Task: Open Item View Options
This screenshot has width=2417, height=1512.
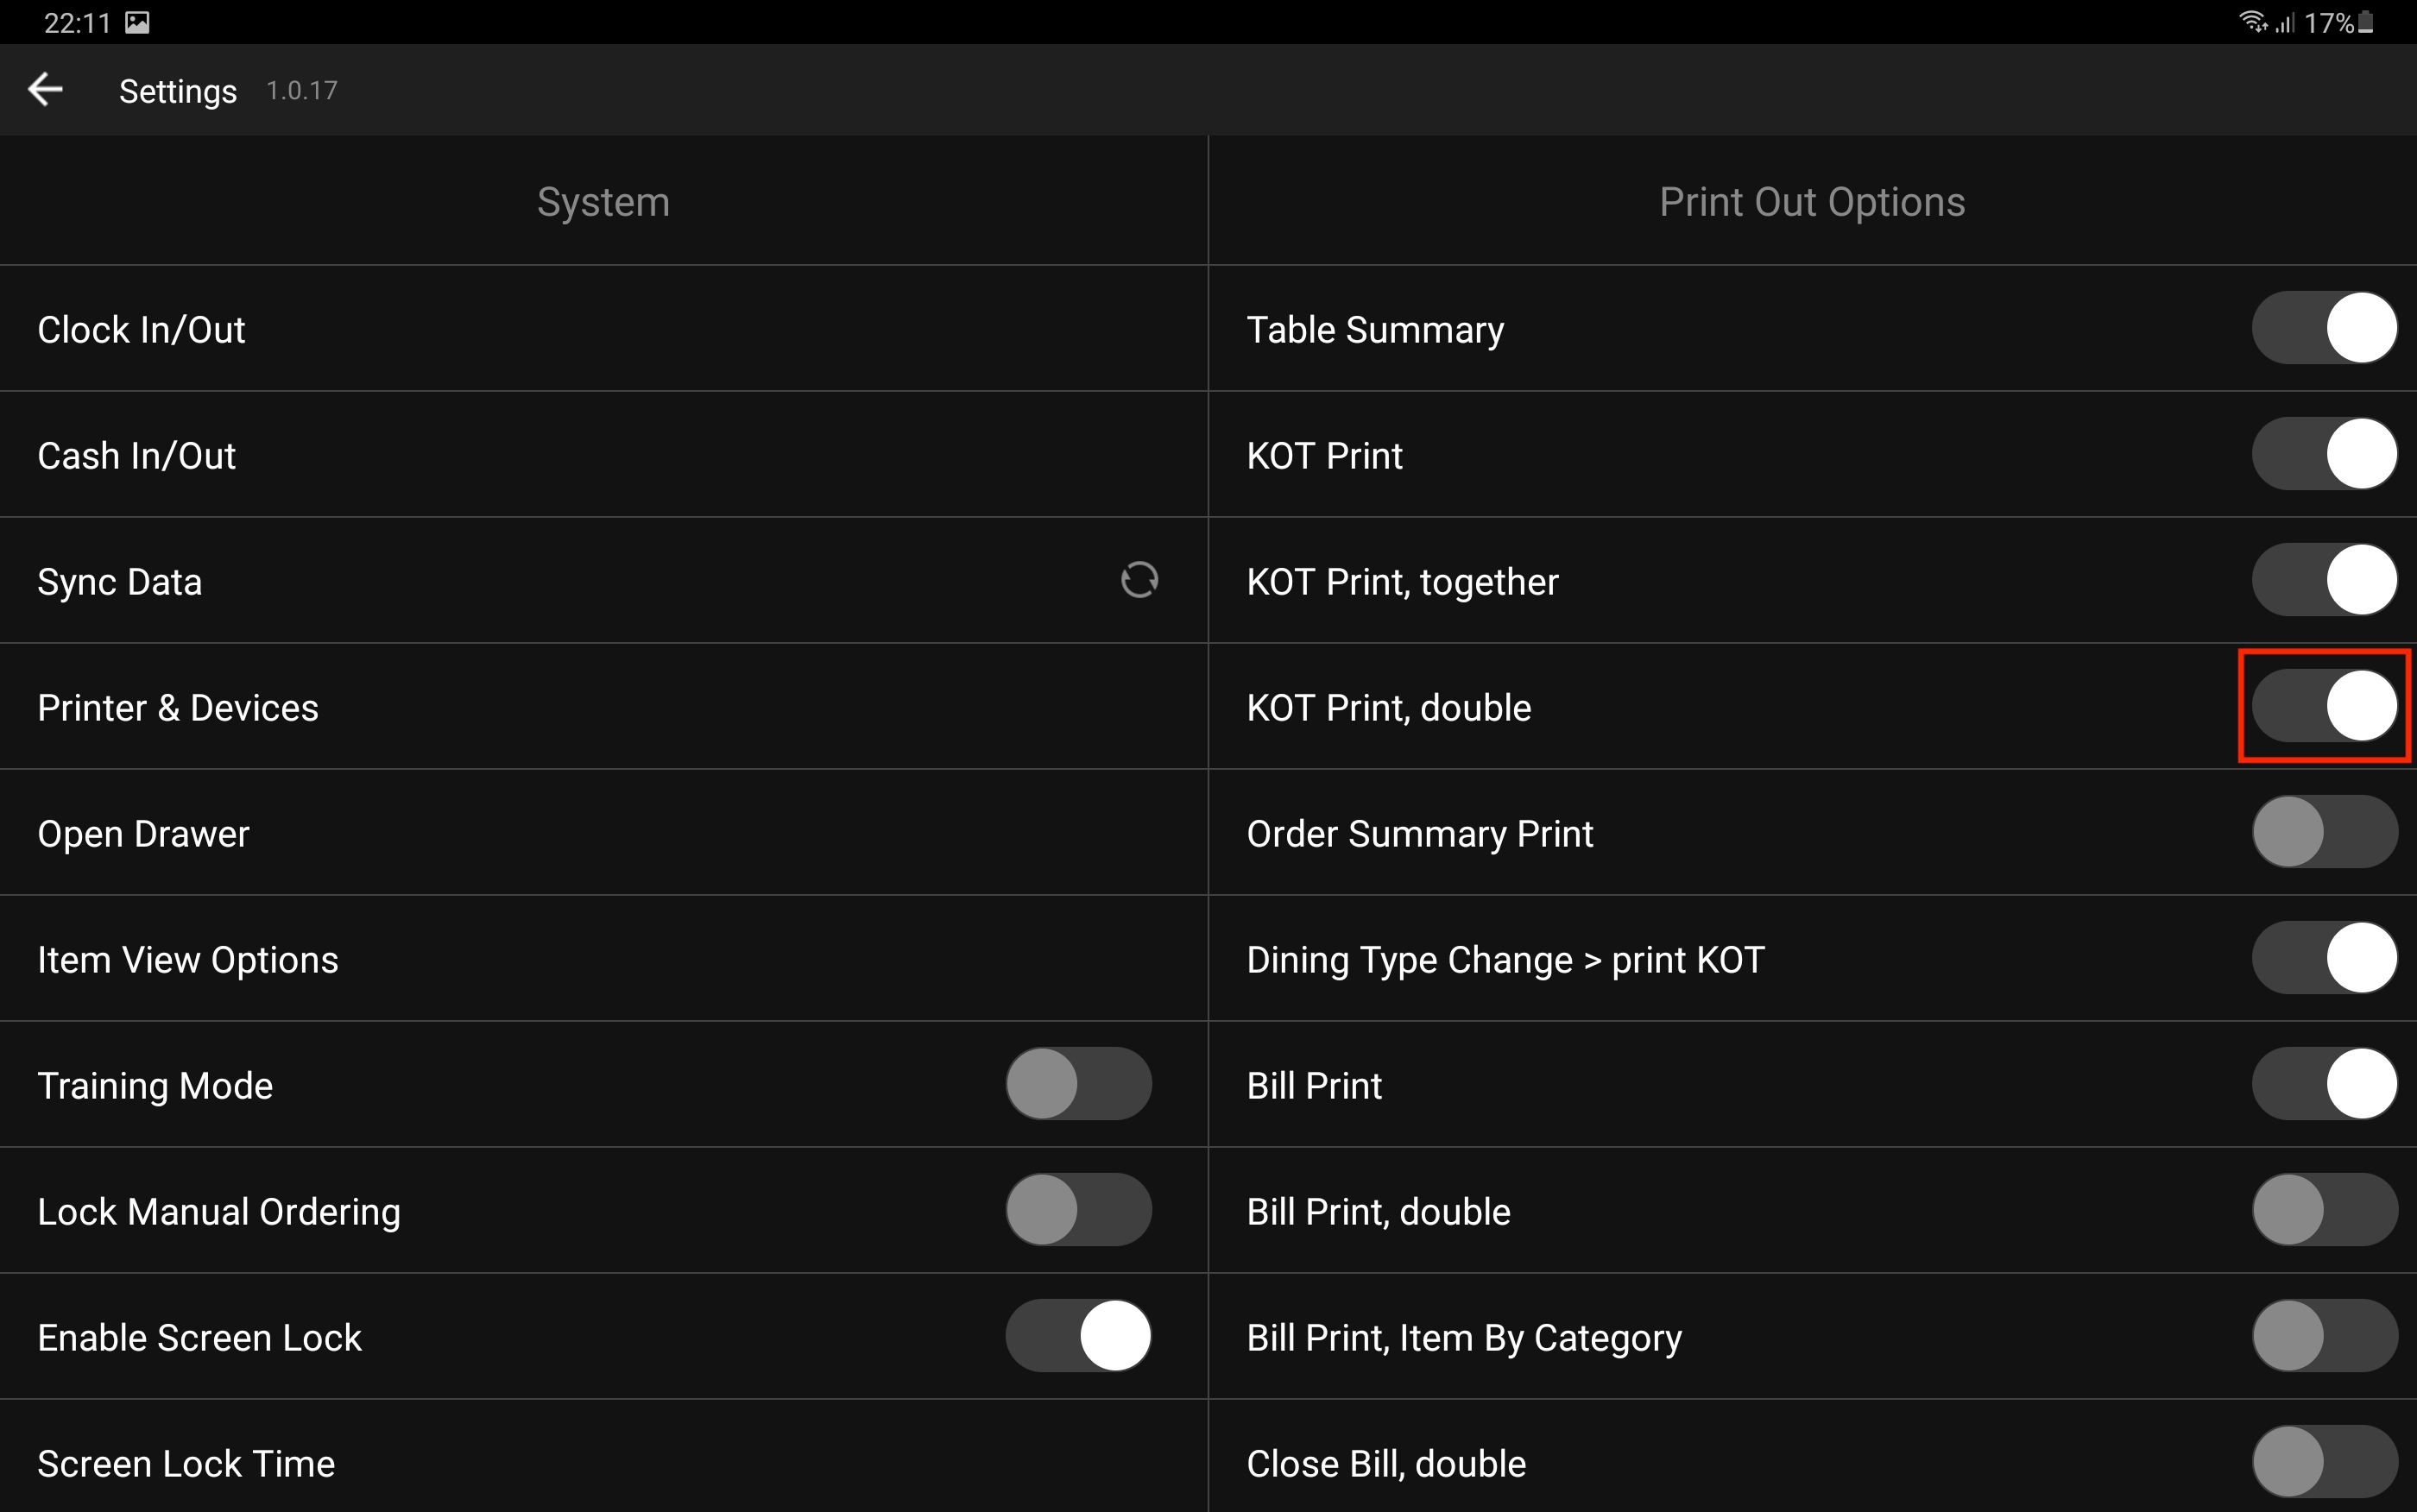Action: pos(188,960)
